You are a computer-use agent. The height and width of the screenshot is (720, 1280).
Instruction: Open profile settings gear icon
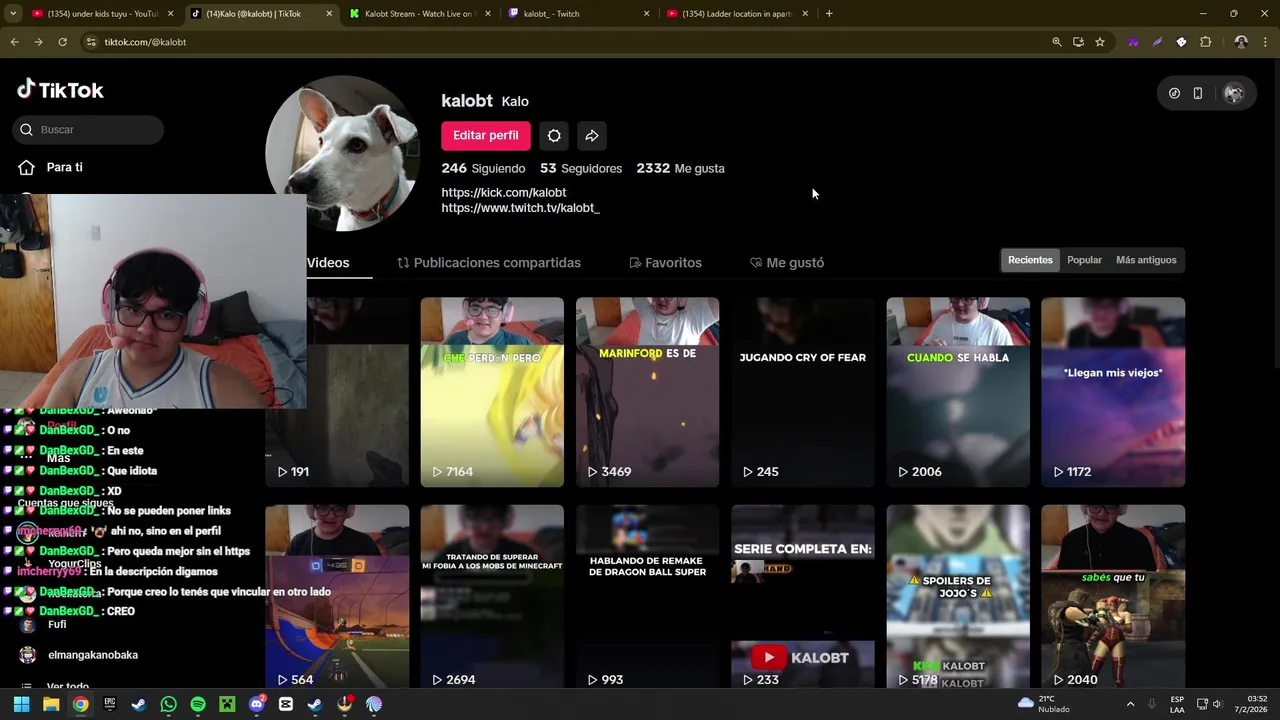click(x=554, y=135)
